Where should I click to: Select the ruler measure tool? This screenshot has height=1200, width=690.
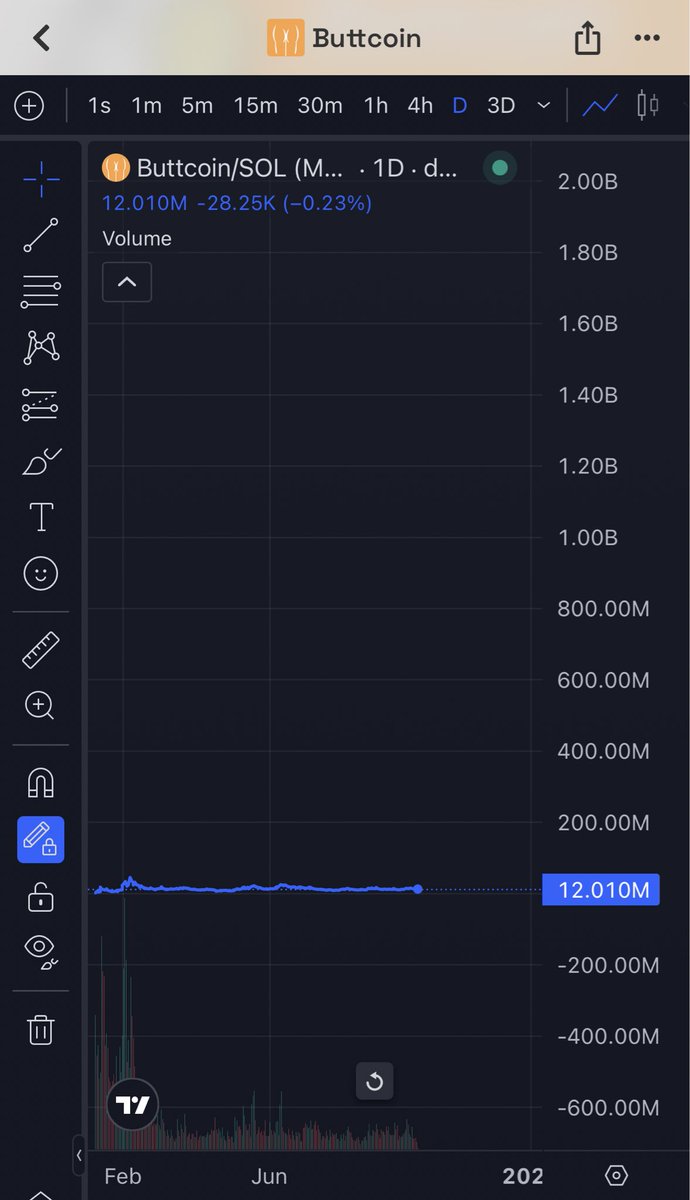(41, 649)
